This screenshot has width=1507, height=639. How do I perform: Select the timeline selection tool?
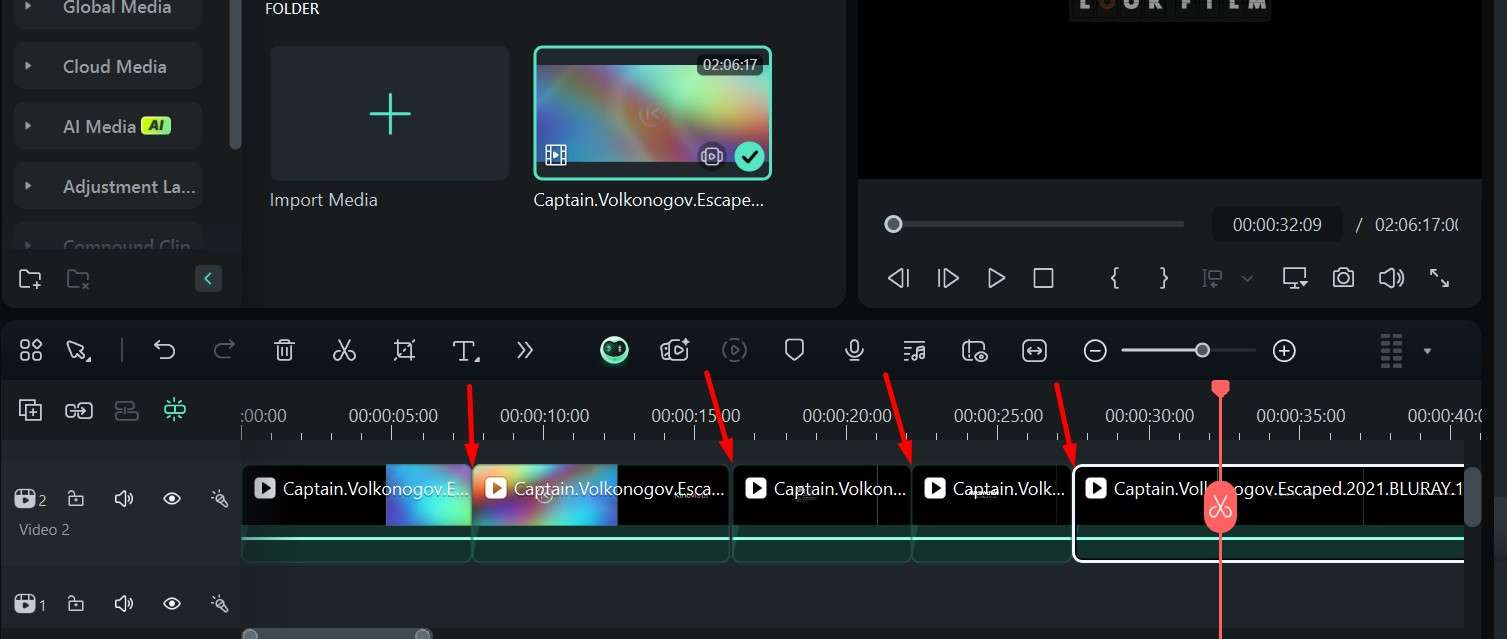click(x=77, y=350)
